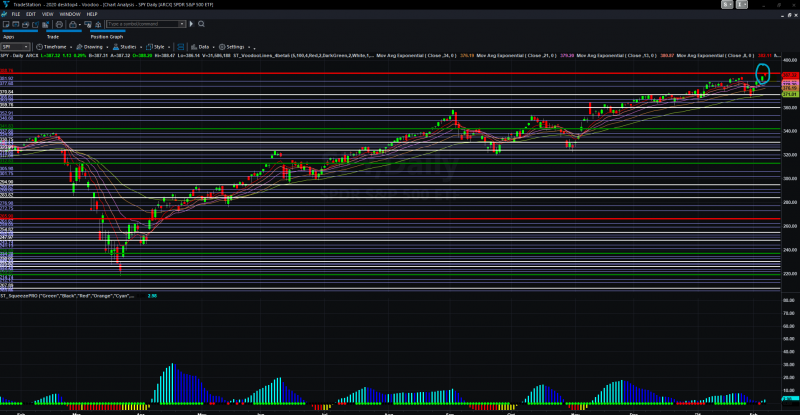Minimize the inner chart analysis window
Image resolution: width=800 pixels, height=415 pixels.
782,16
